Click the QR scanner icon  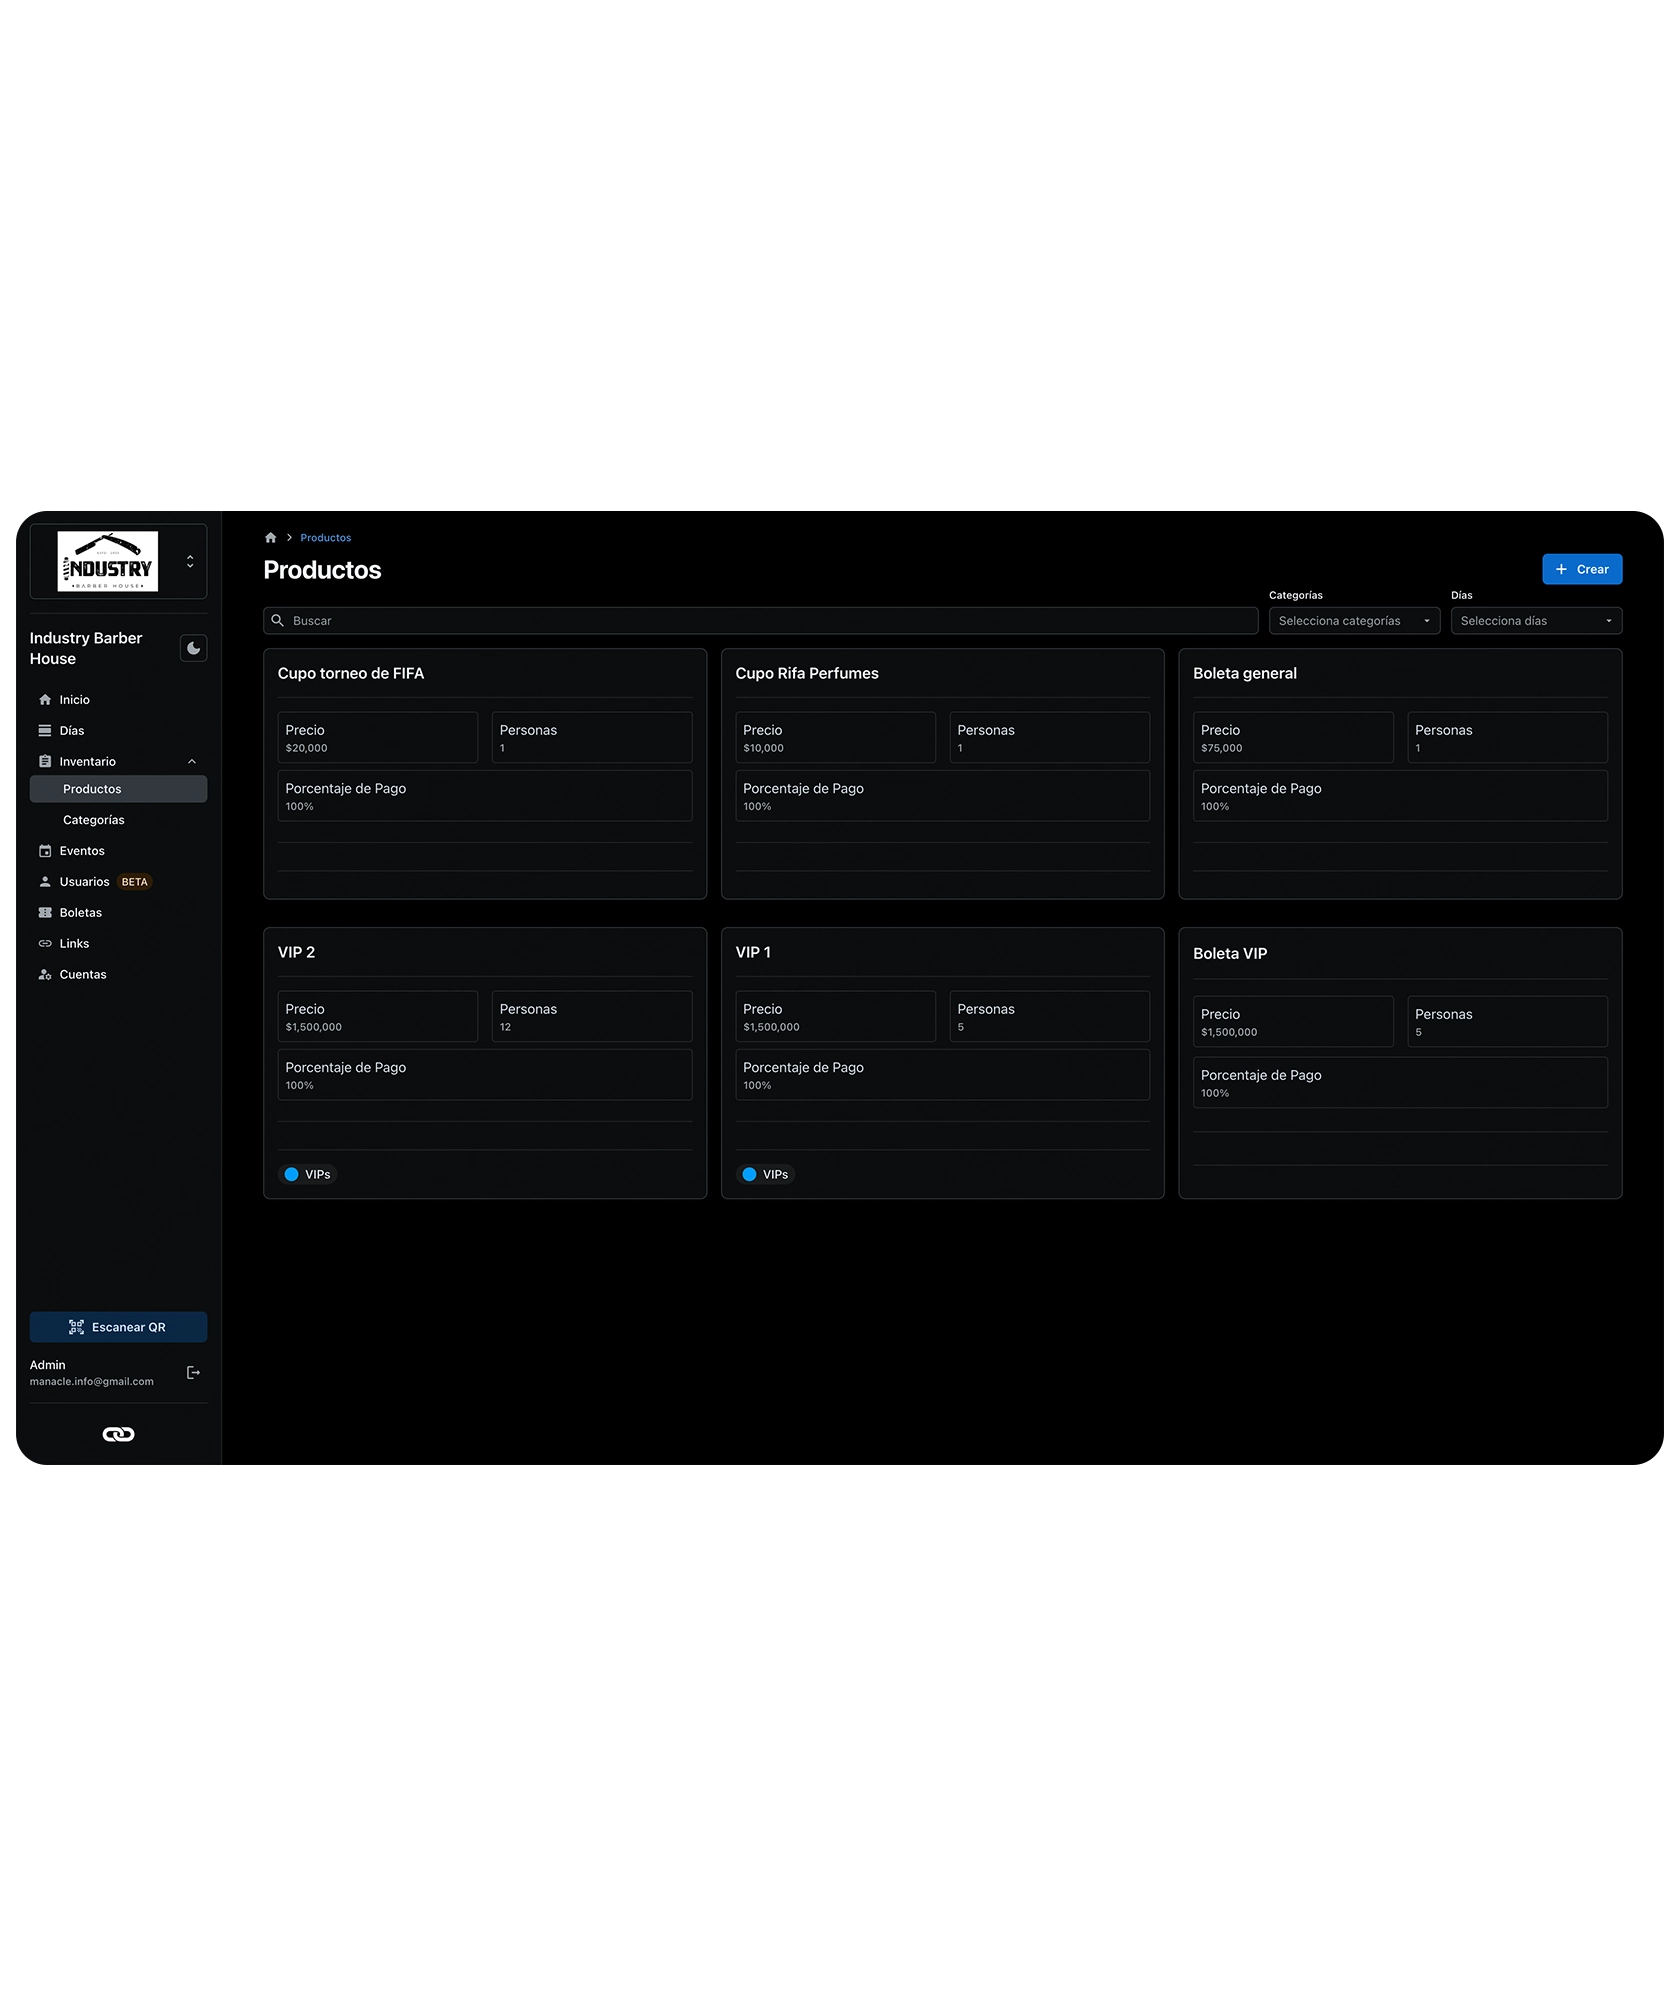[x=77, y=1327]
